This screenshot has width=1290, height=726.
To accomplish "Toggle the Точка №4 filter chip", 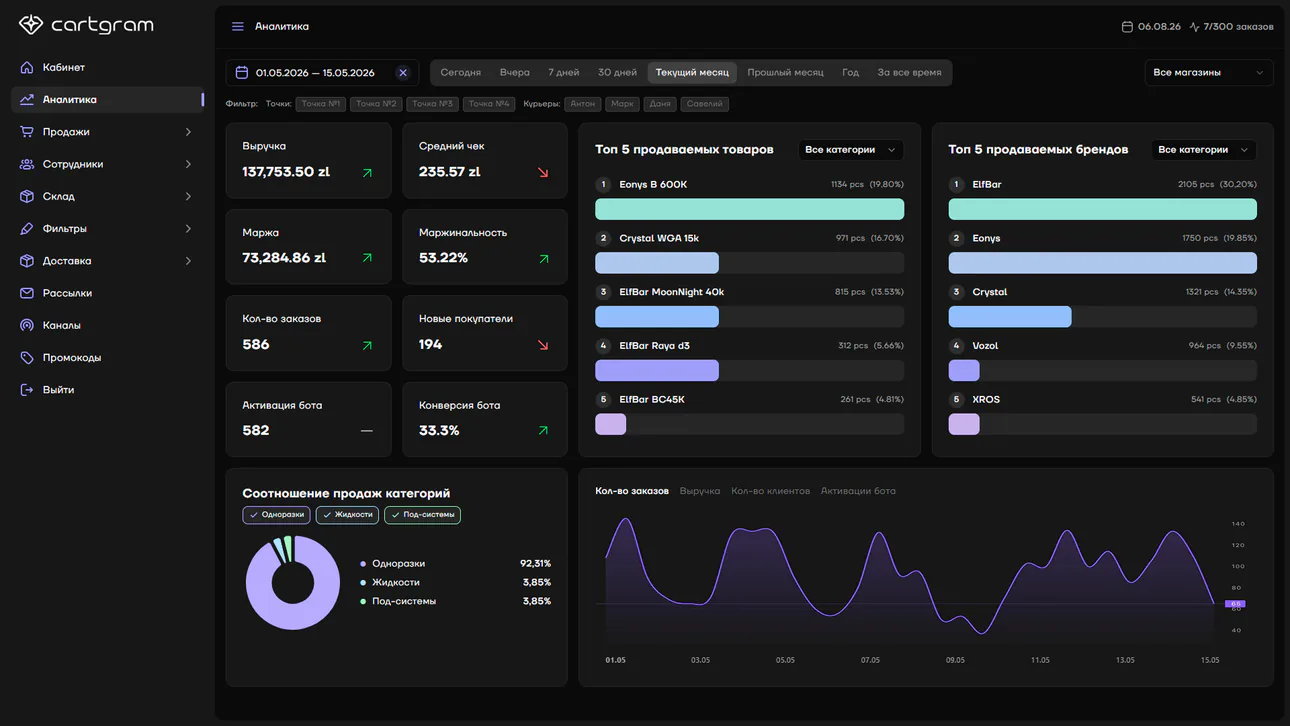I will point(490,104).
